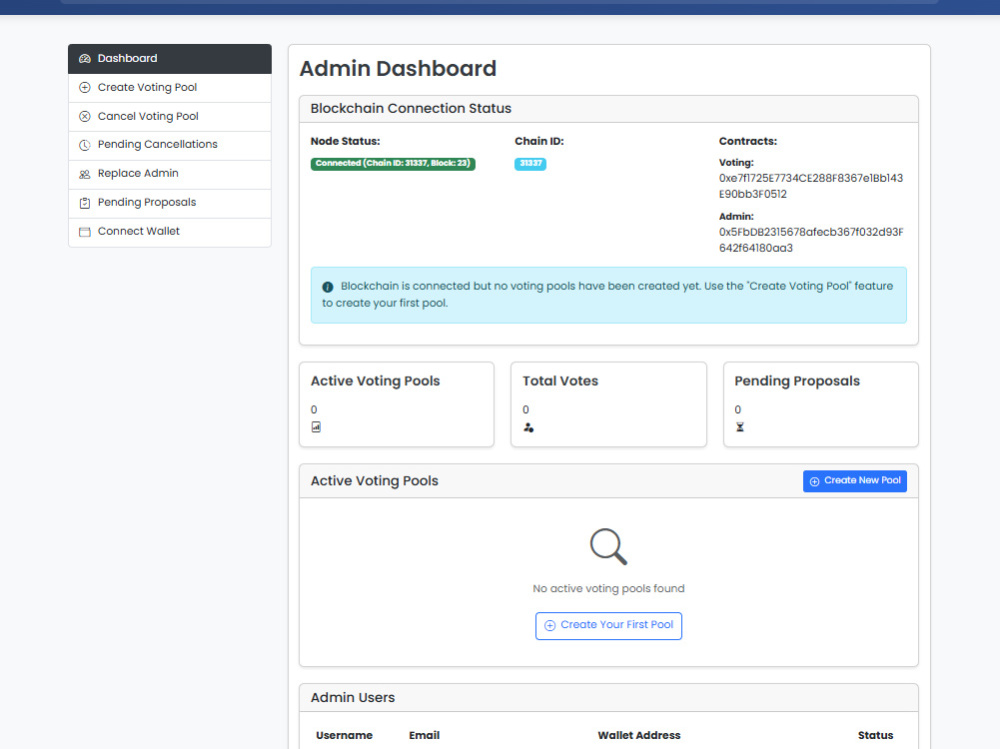This screenshot has height=749, width=1000.
Task: Open the Dashboard menu item
Action: point(170,59)
